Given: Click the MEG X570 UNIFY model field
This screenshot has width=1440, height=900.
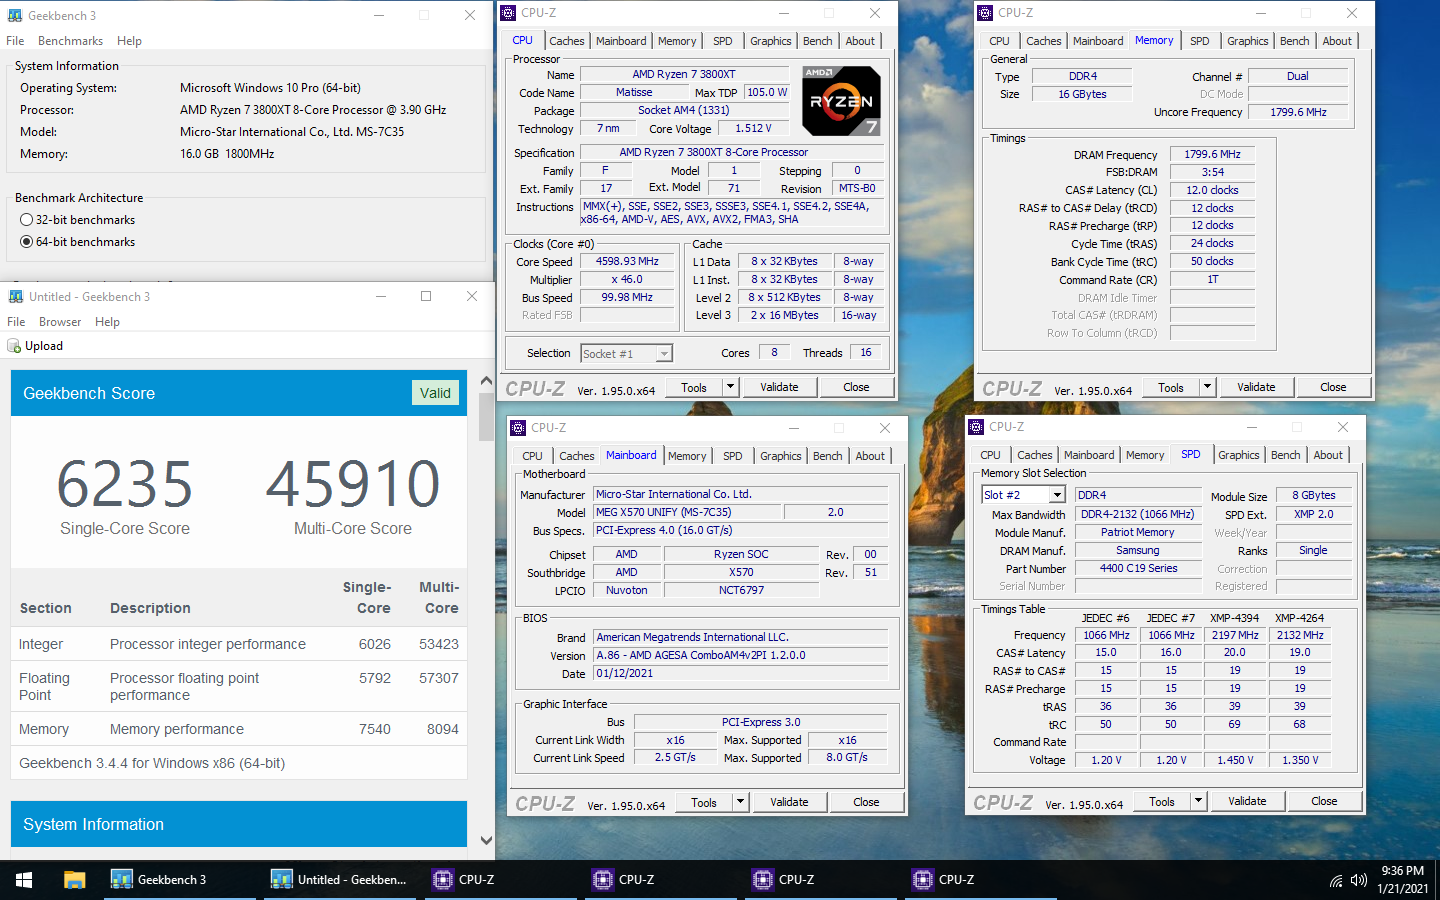Looking at the screenshot, I should (687, 512).
